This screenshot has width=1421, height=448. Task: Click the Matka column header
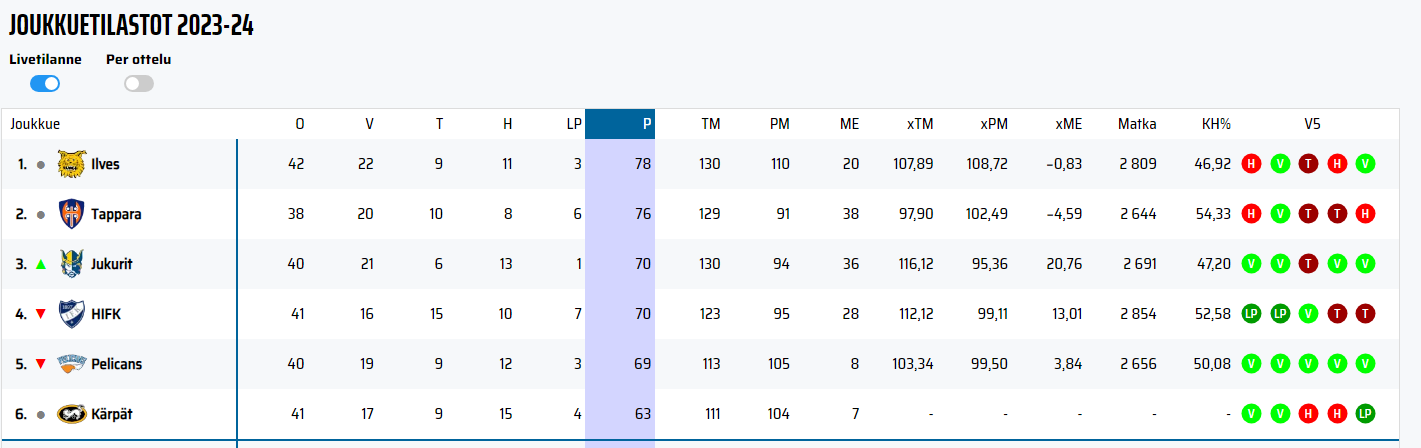[x=1137, y=124]
